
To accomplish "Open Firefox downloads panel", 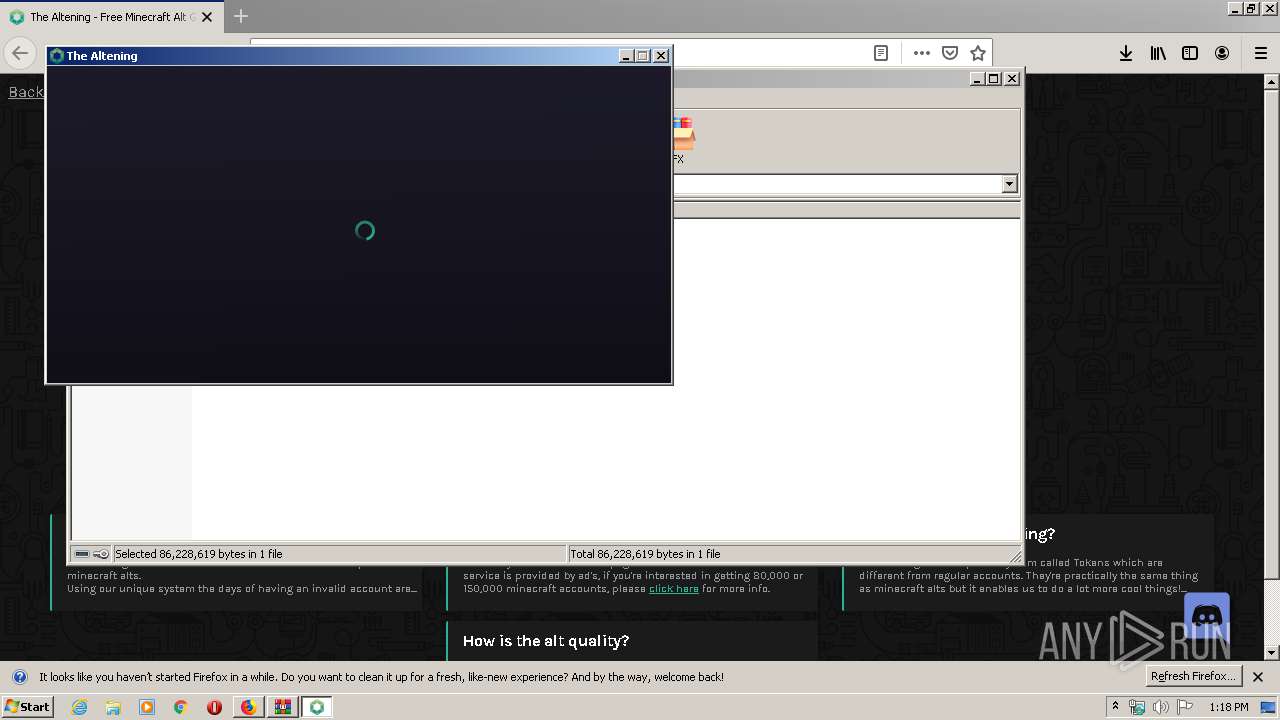I will [1126, 53].
